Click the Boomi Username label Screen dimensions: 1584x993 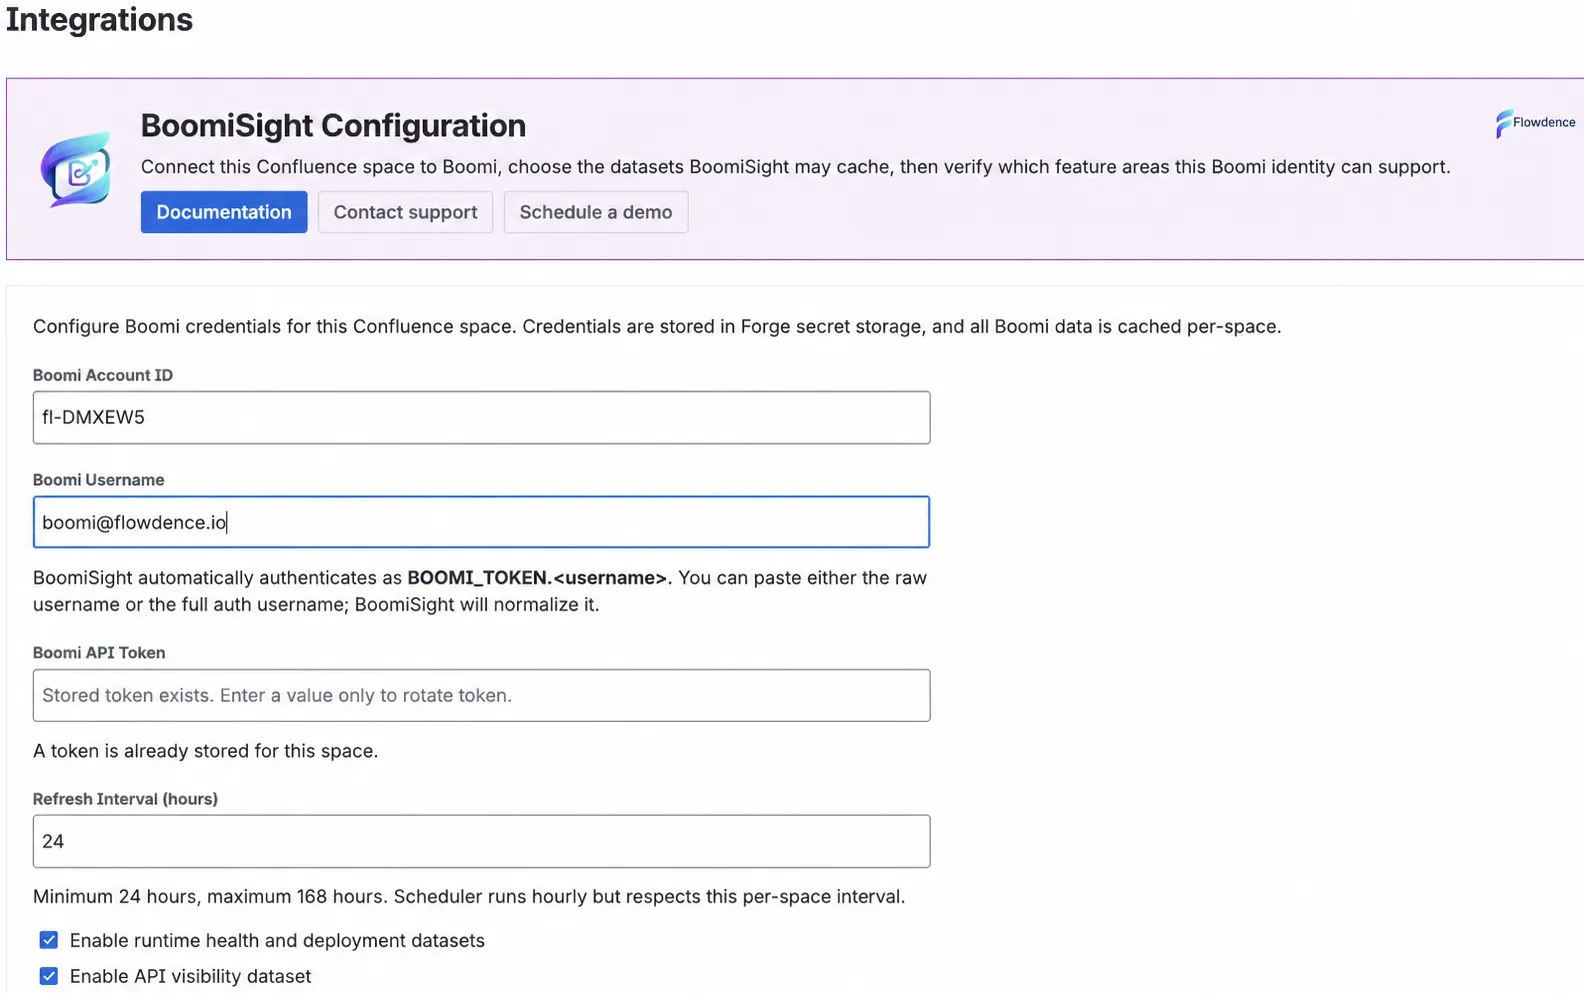pos(98,480)
